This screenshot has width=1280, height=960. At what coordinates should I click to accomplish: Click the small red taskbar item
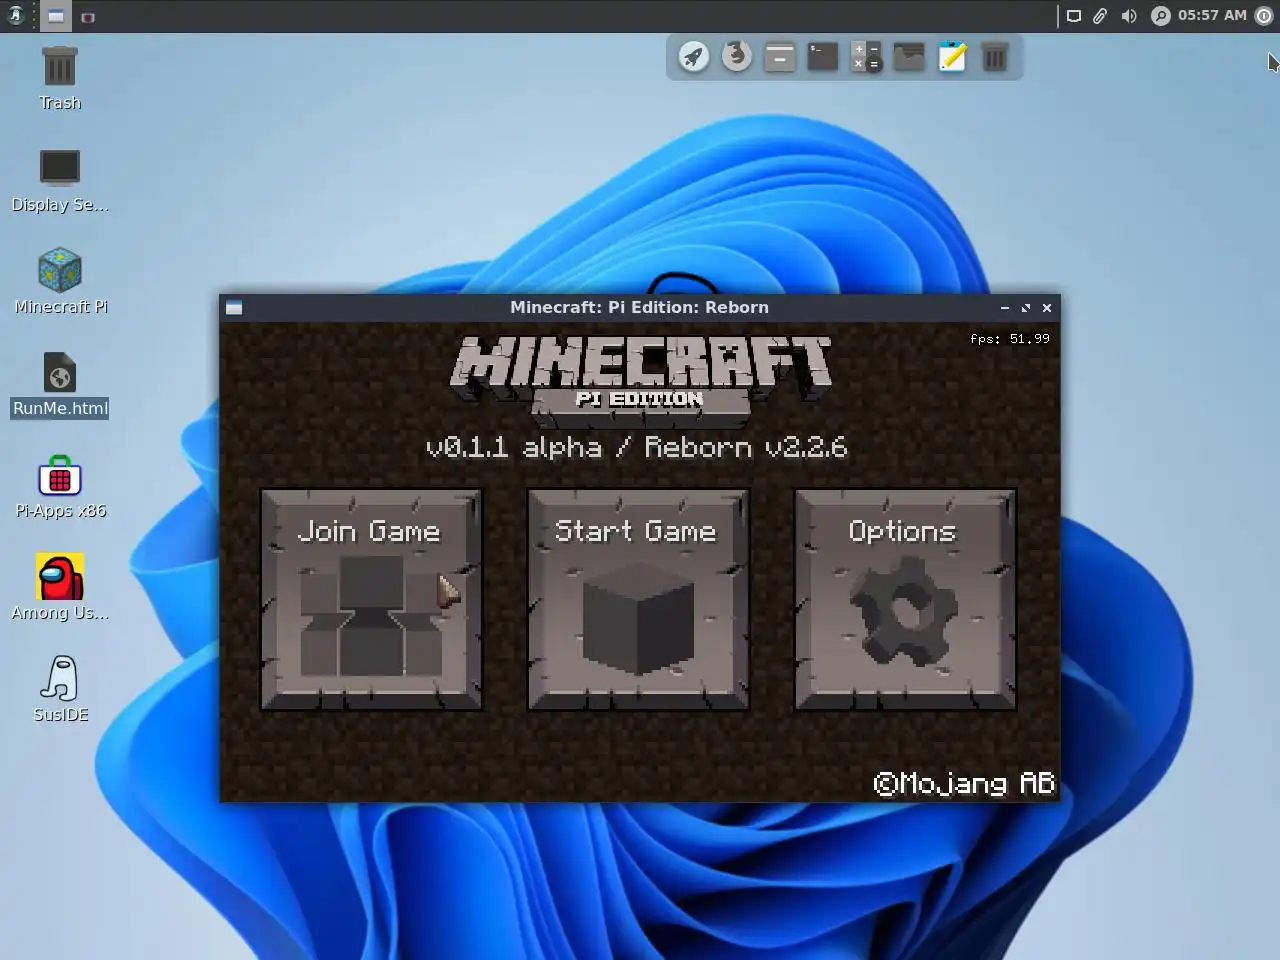click(88, 17)
